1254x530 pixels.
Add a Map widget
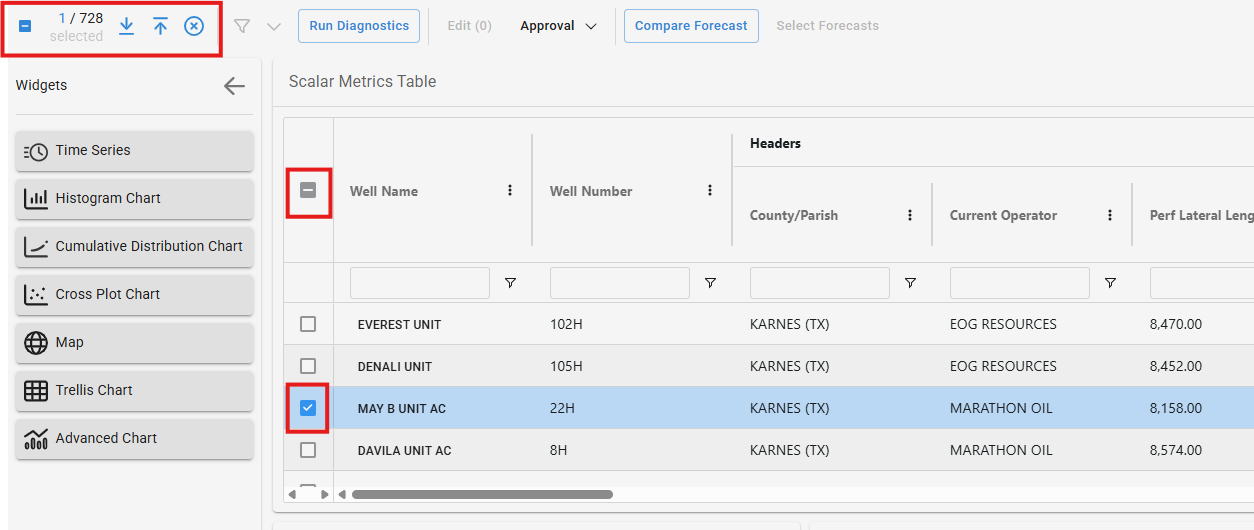[x=134, y=342]
